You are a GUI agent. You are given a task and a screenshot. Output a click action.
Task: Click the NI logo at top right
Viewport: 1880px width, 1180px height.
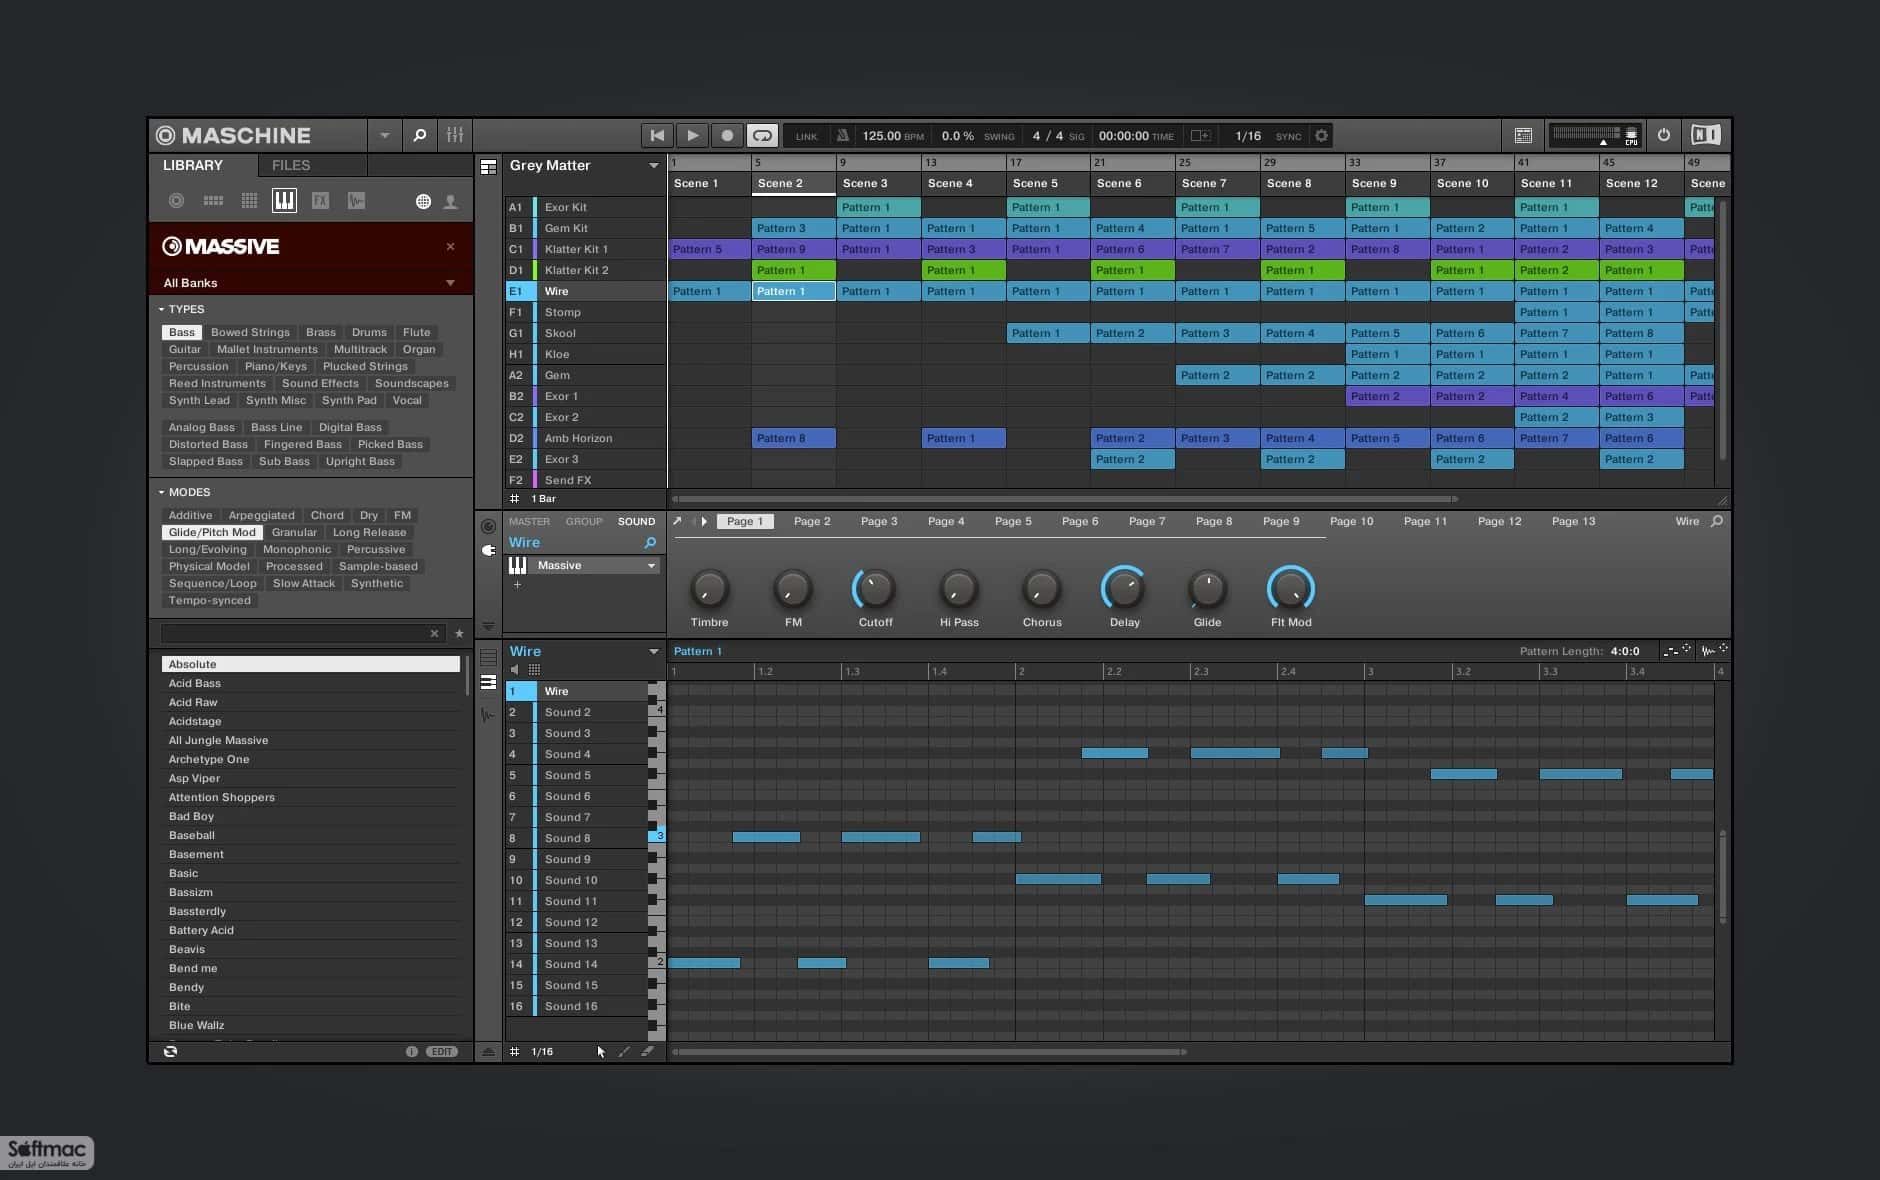(1705, 135)
